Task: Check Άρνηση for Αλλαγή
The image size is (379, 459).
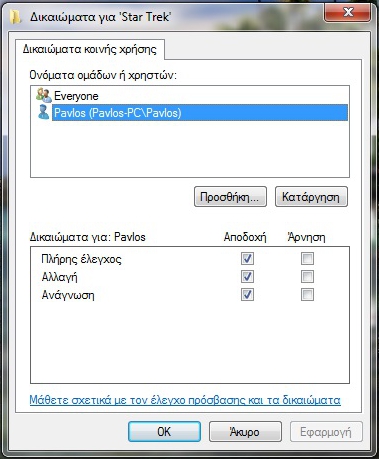Action: pyautogui.click(x=307, y=277)
